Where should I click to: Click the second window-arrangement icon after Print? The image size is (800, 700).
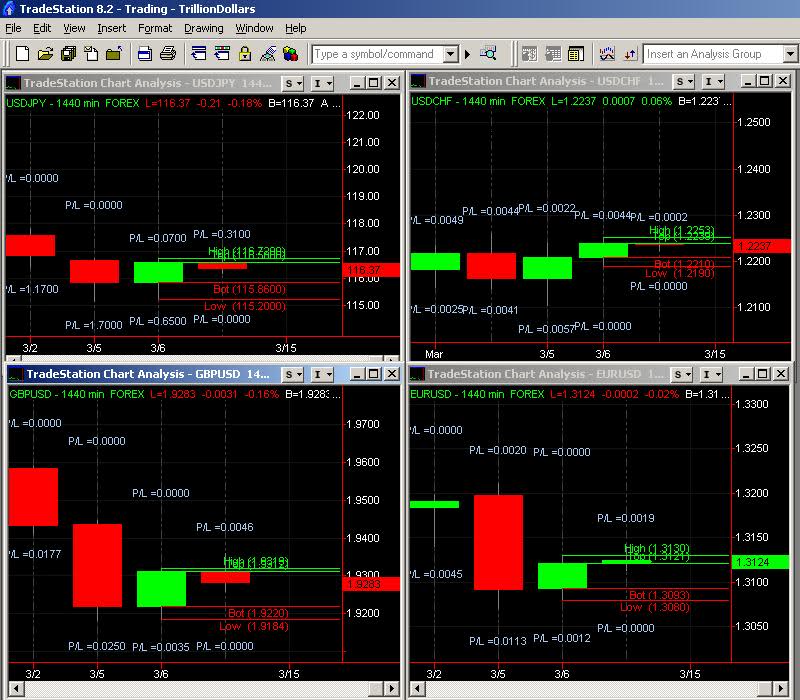tap(222, 54)
